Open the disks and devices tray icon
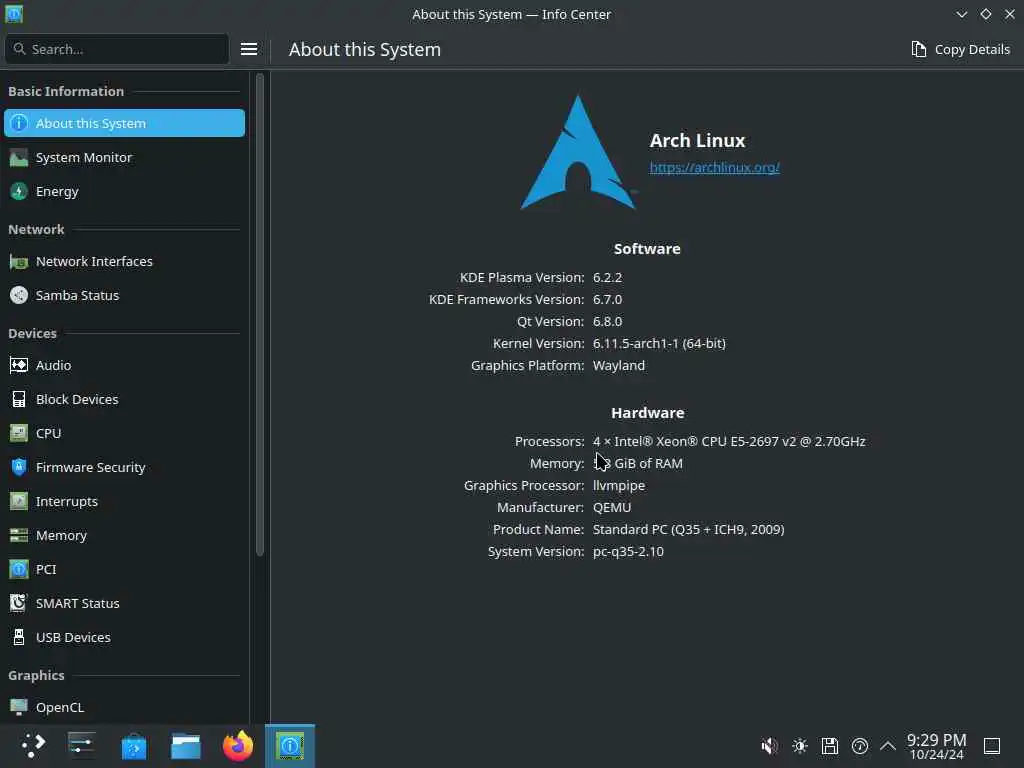This screenshot has width=1024, height=768. point(830,746)
